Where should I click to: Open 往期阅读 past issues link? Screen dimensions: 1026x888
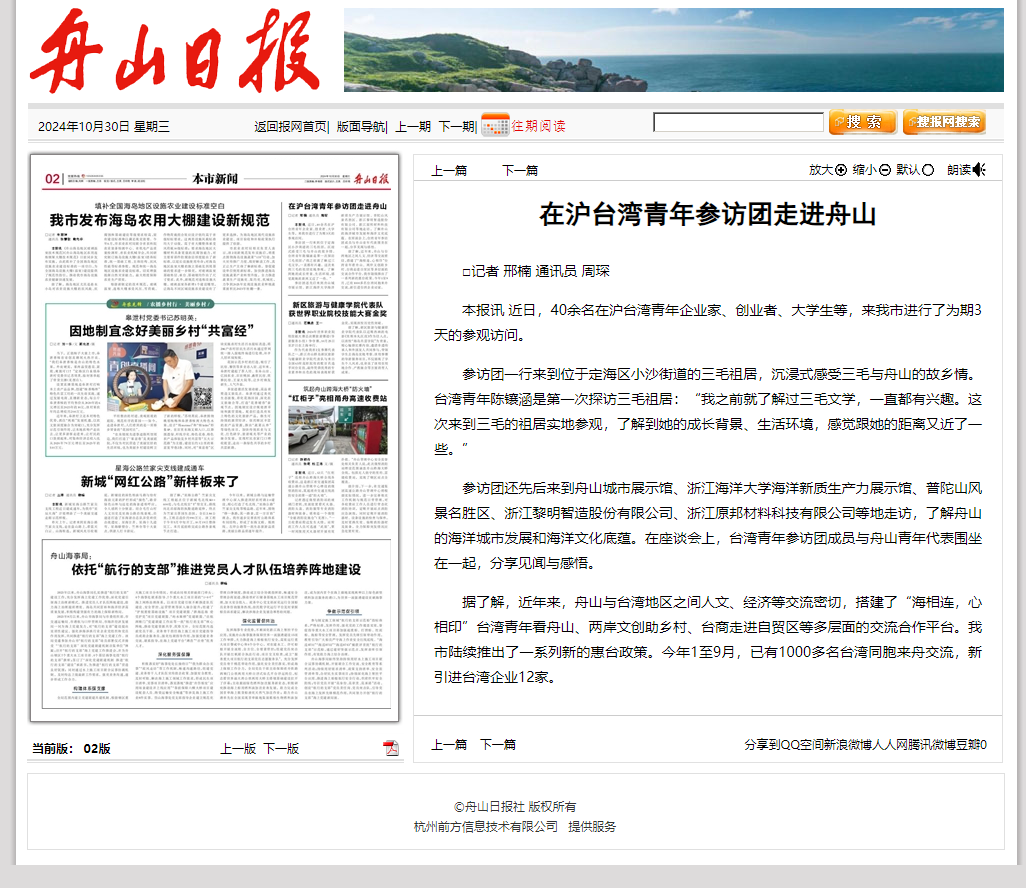click(539, 126)
